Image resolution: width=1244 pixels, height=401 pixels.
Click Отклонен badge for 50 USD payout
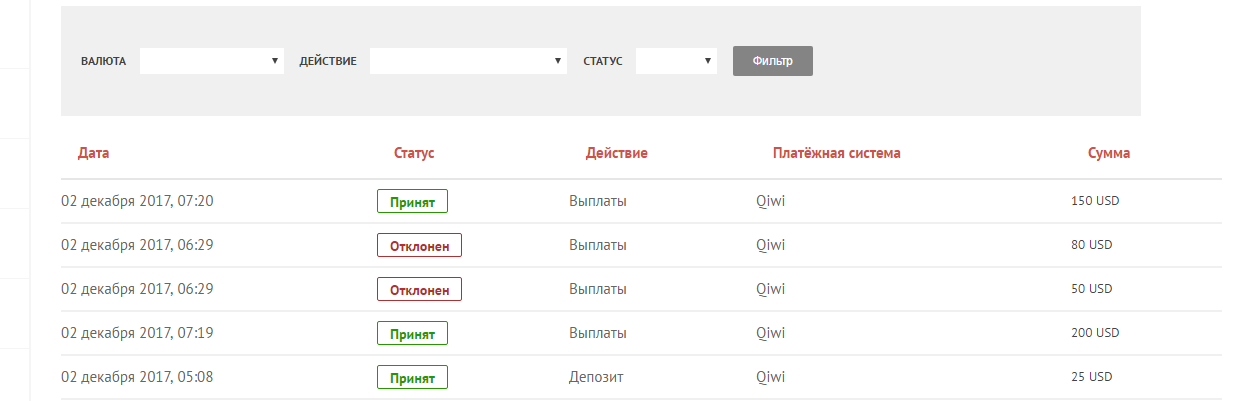pyautogui.click(x=419, y=289)
